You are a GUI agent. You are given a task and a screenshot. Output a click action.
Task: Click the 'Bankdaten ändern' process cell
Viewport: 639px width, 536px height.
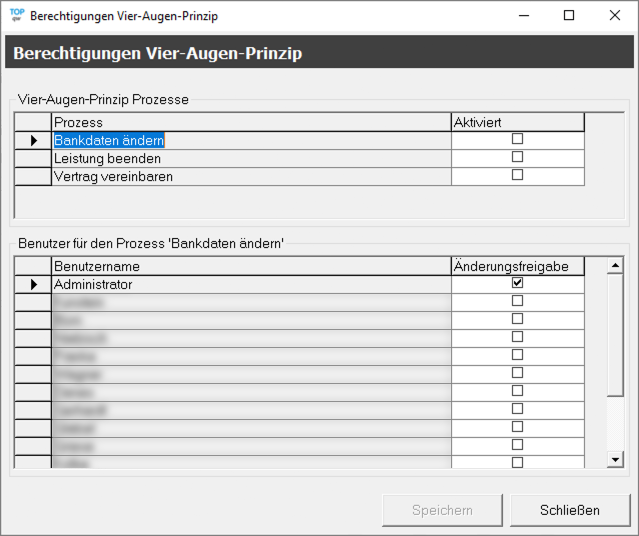pos(109,141)
